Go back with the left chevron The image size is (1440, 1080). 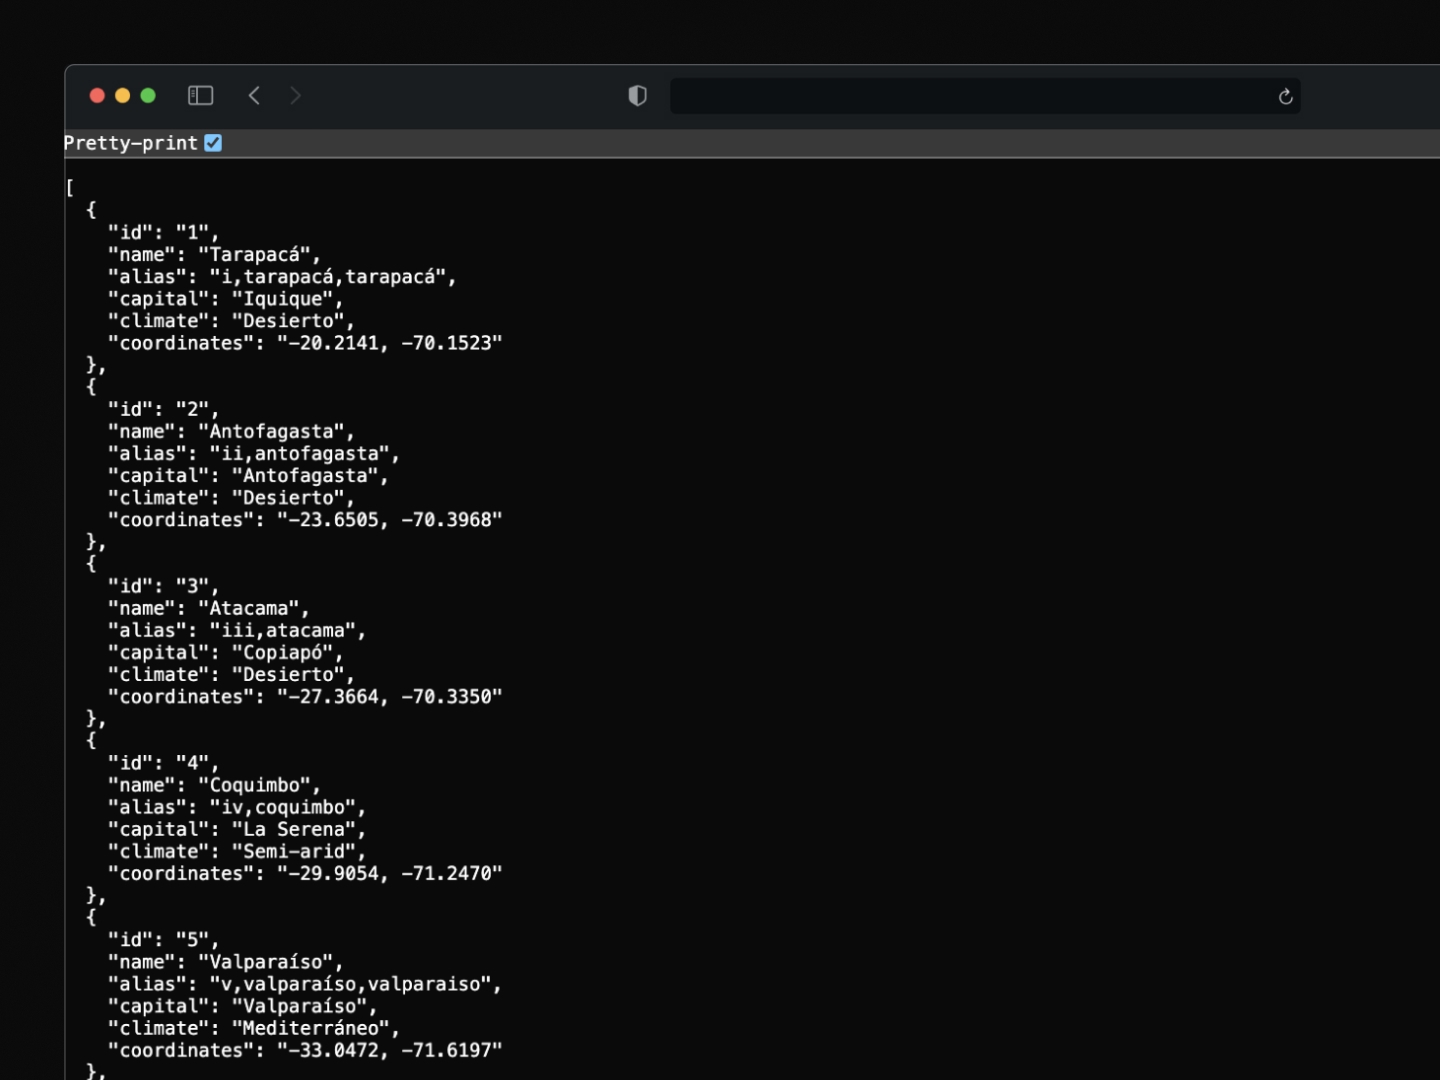pos(254,96)
